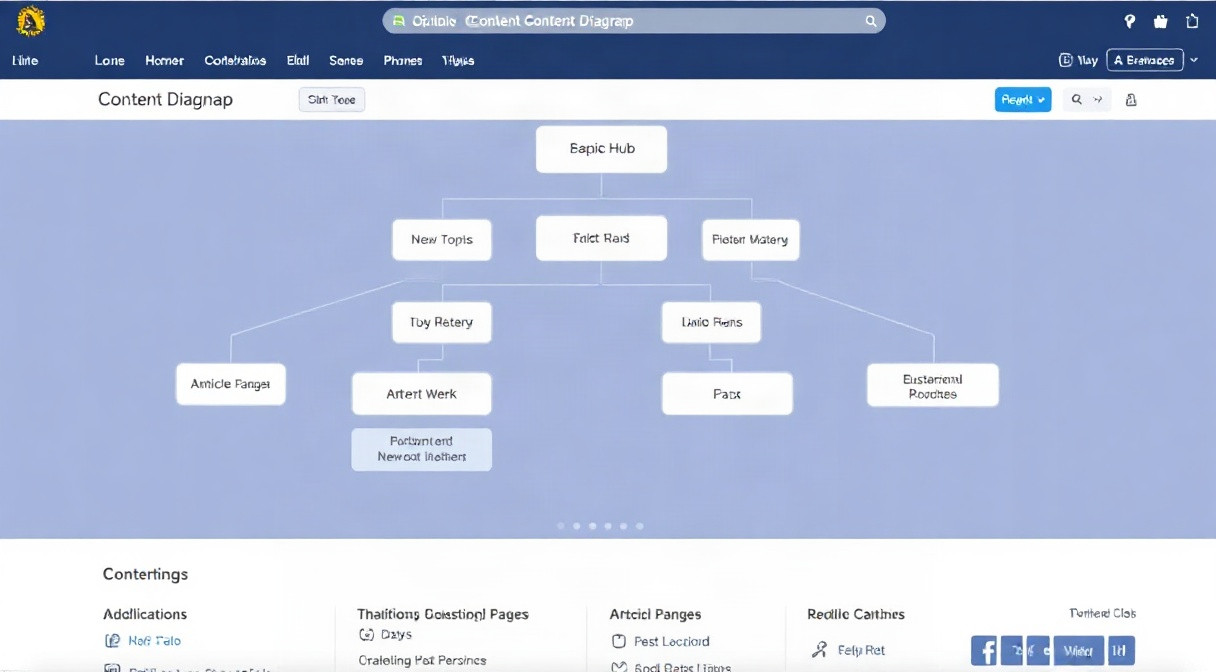Open the Noff Talo link
This screenshot has height=672, width=1216.
[x=154, y=641]
